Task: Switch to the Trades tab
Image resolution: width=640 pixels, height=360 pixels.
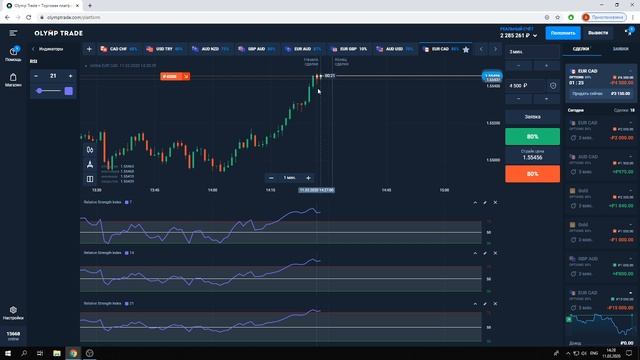Action: point(581,49)
